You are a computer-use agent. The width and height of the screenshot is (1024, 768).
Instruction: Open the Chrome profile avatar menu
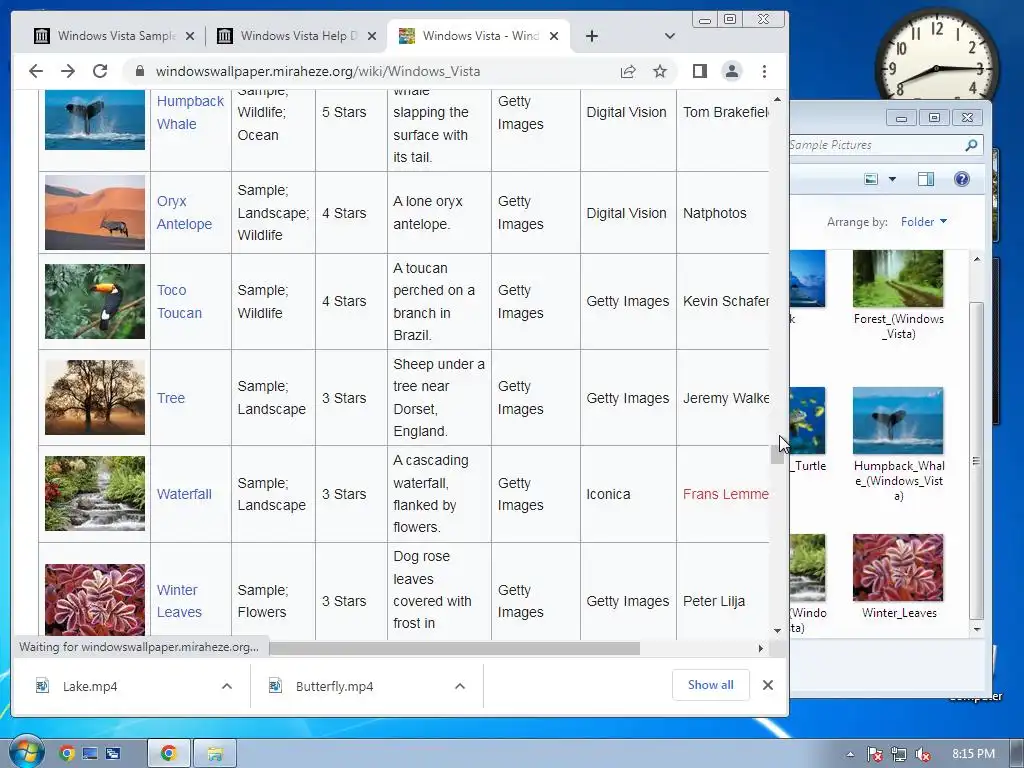(732, 71)
